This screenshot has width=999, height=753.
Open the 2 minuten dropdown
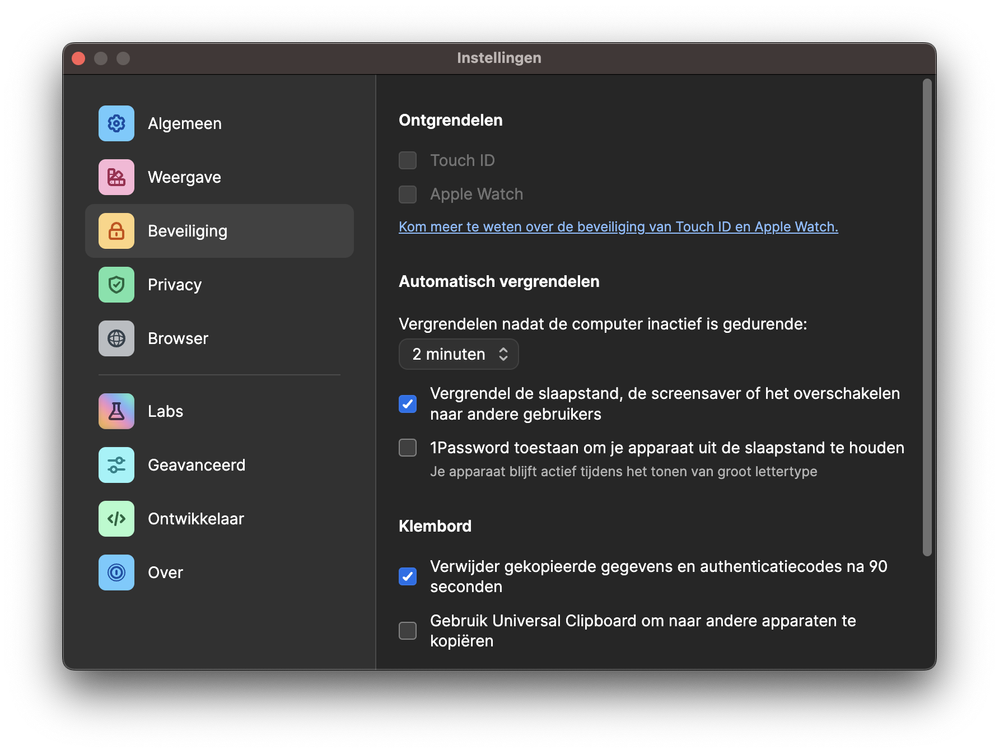[x=458, y=354]
